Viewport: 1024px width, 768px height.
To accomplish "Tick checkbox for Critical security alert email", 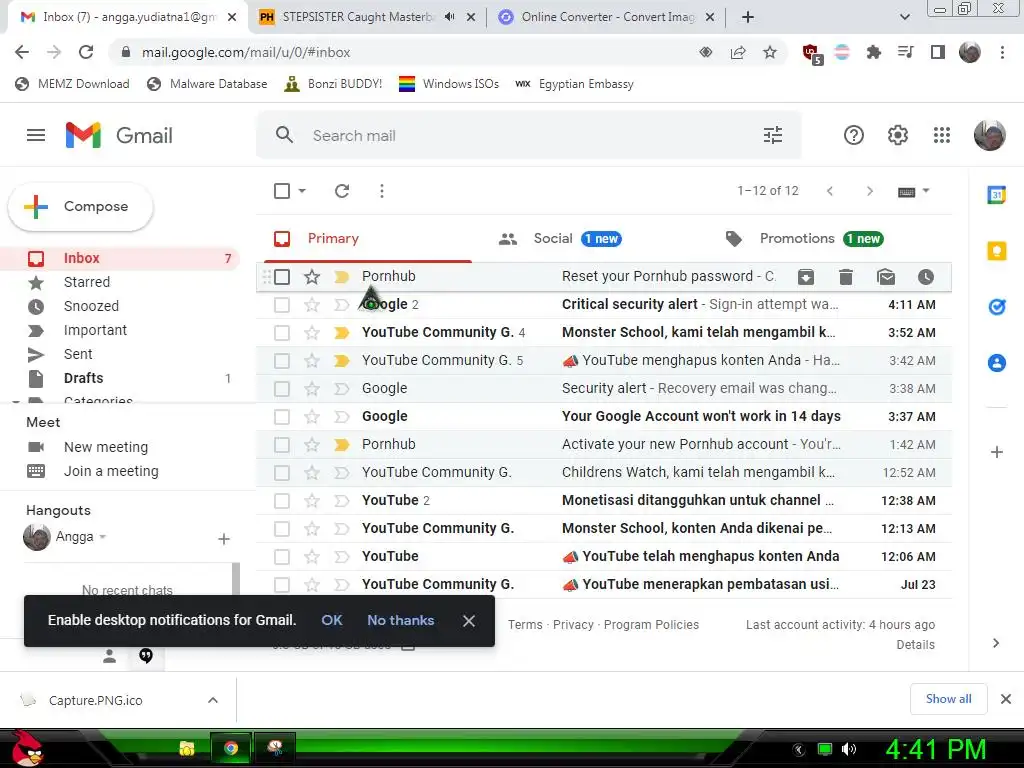I will coord(282,304).
